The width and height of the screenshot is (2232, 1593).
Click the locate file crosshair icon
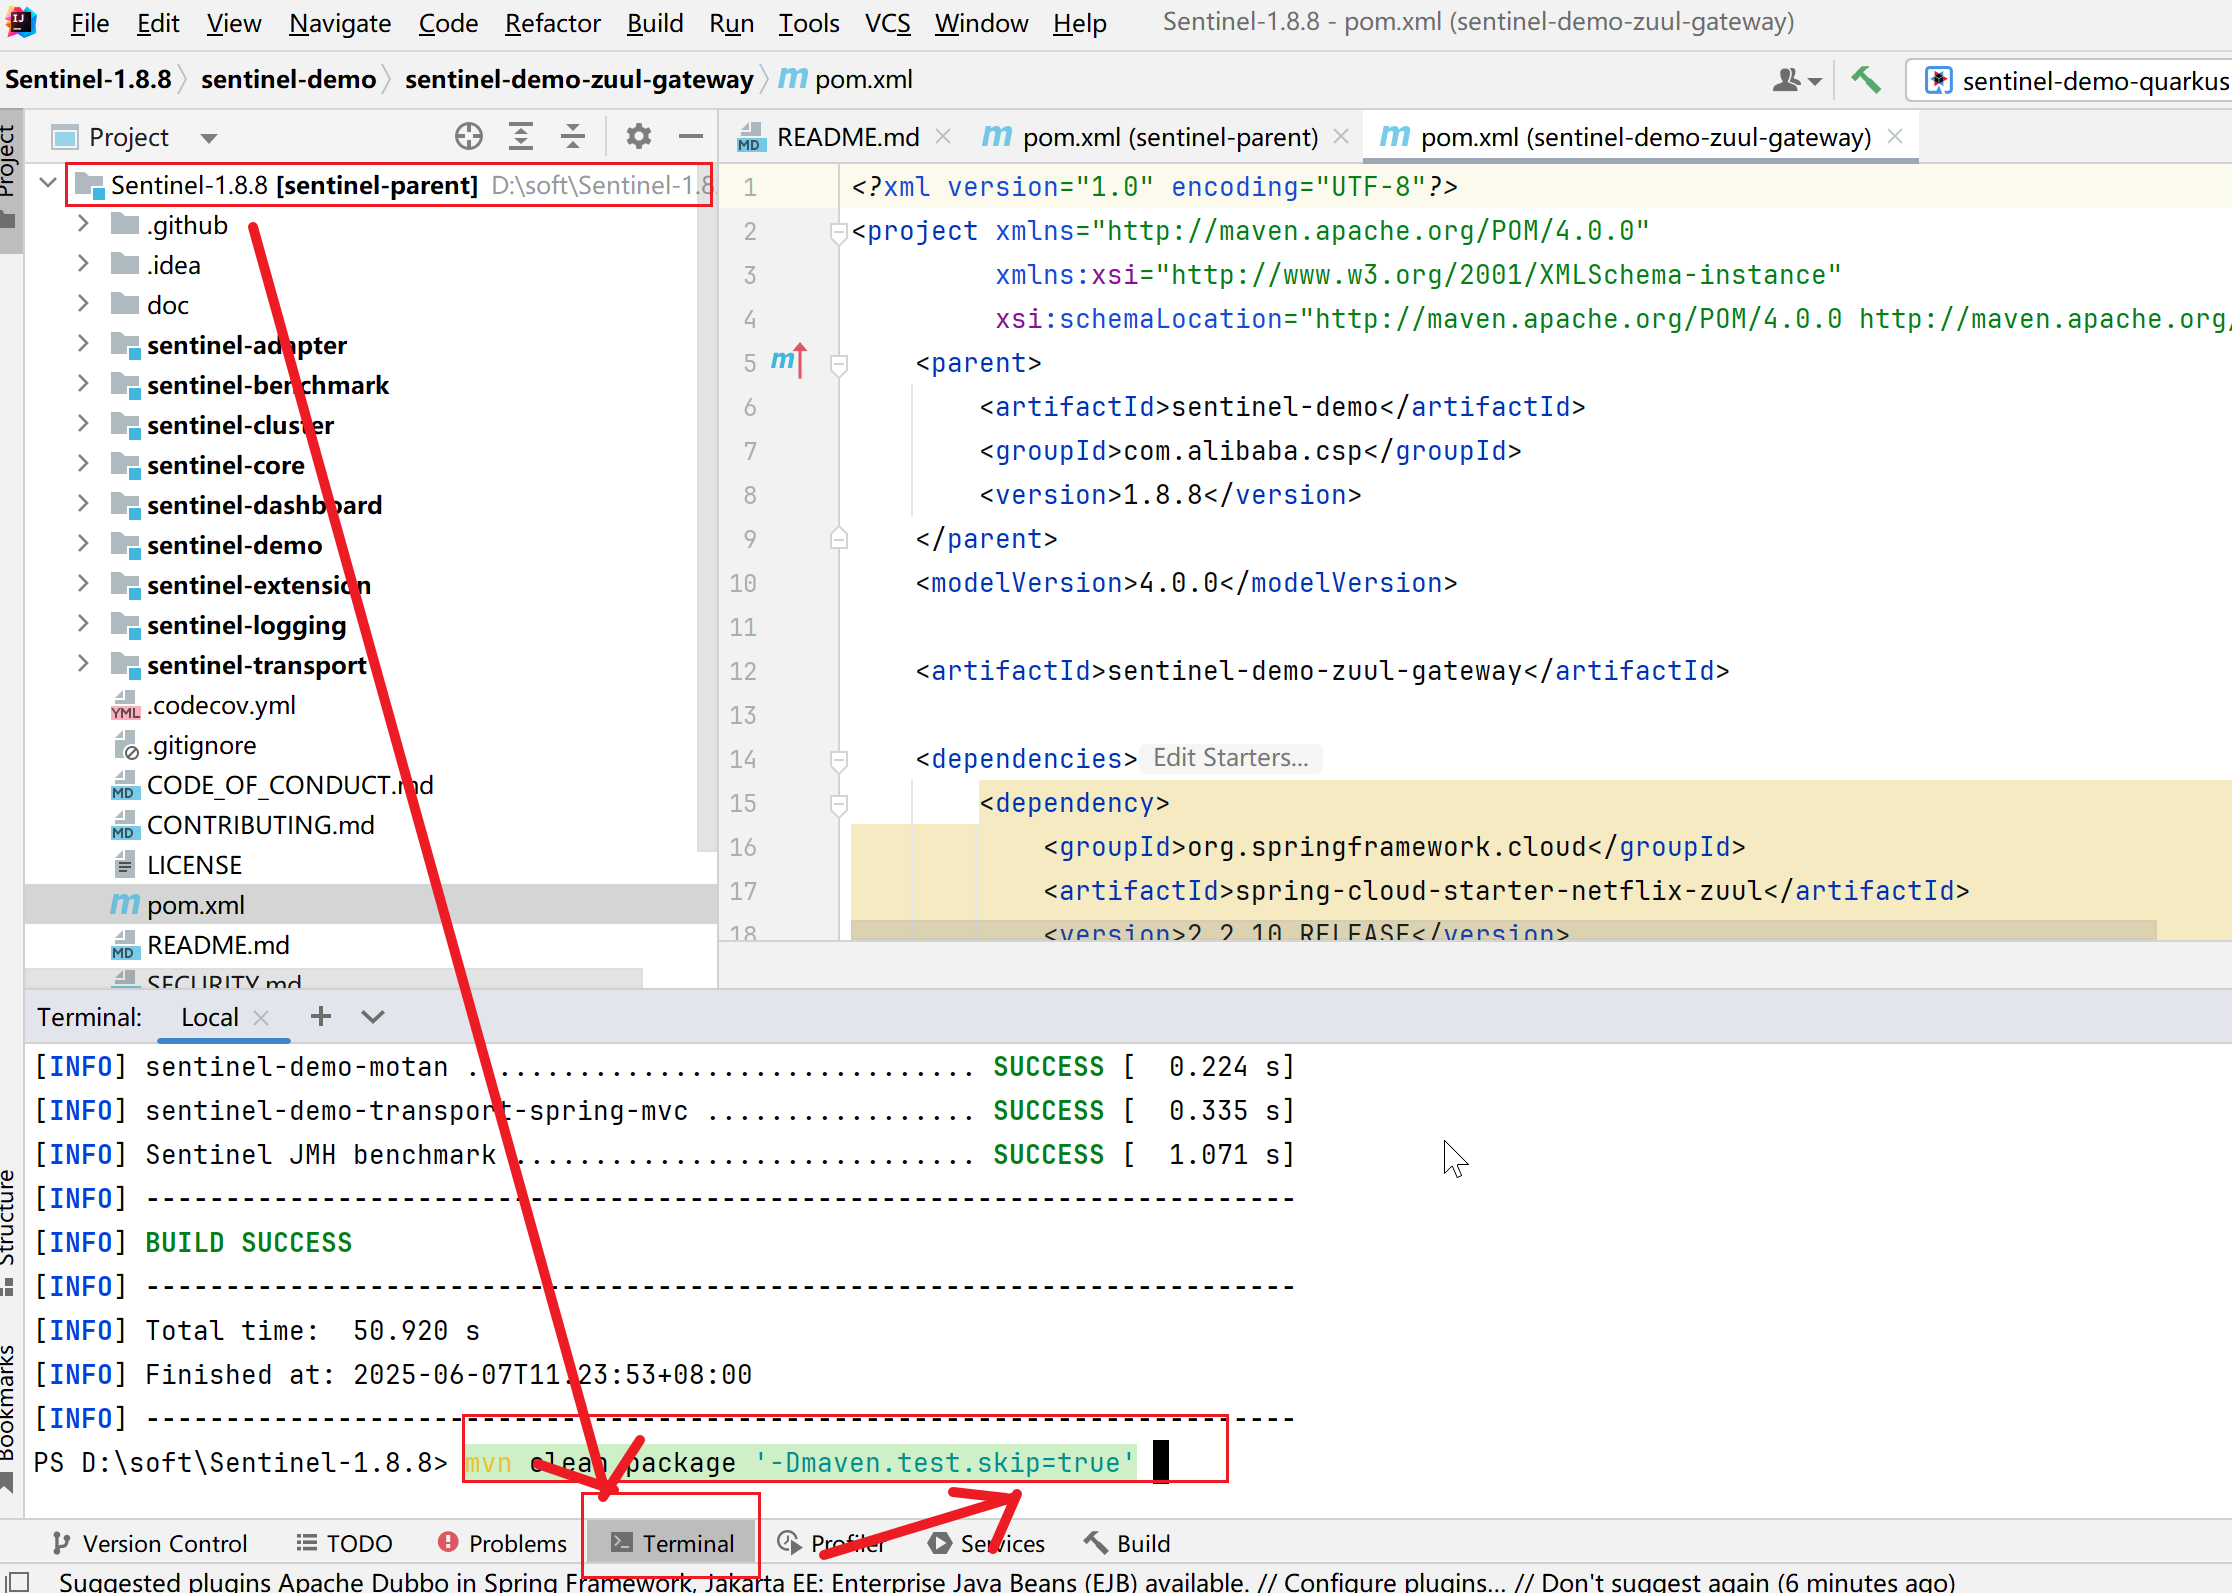tap(468, 137)
